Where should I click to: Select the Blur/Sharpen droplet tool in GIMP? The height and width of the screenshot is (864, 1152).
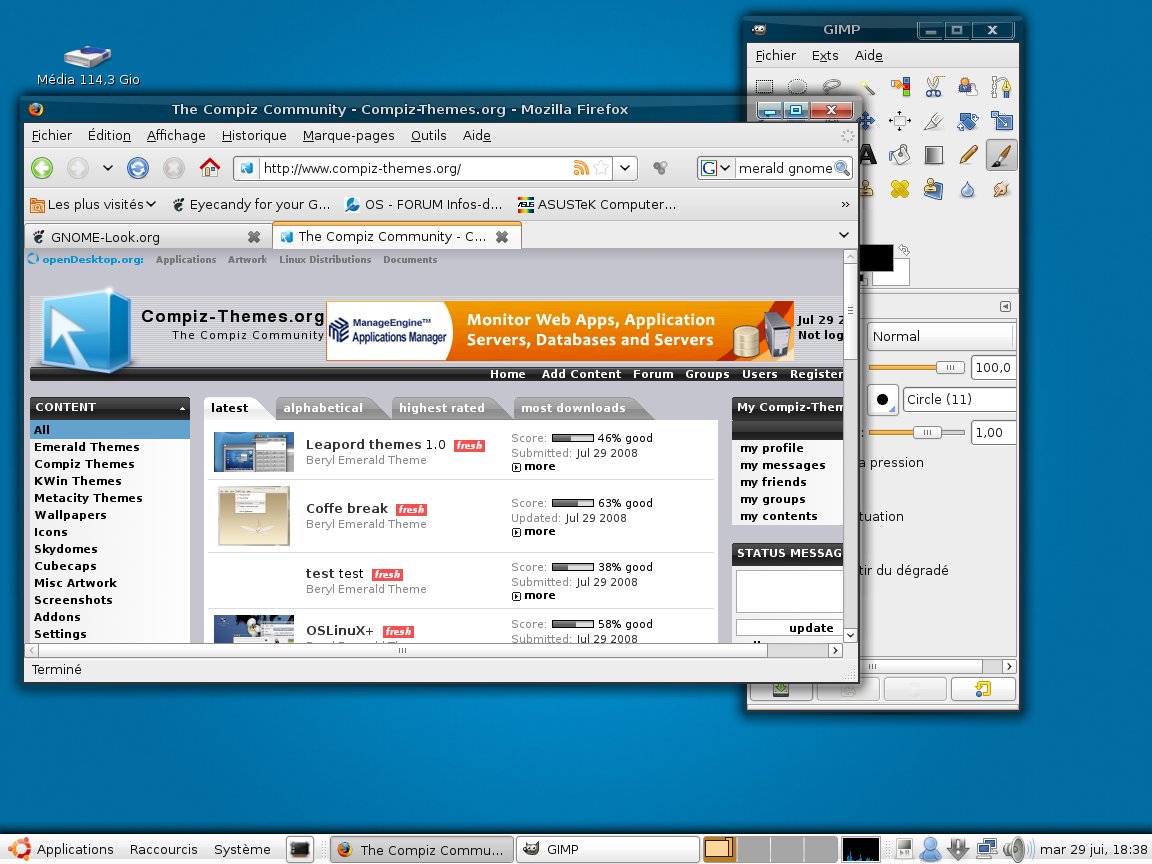pyautogui.click(x=968, y=190)
